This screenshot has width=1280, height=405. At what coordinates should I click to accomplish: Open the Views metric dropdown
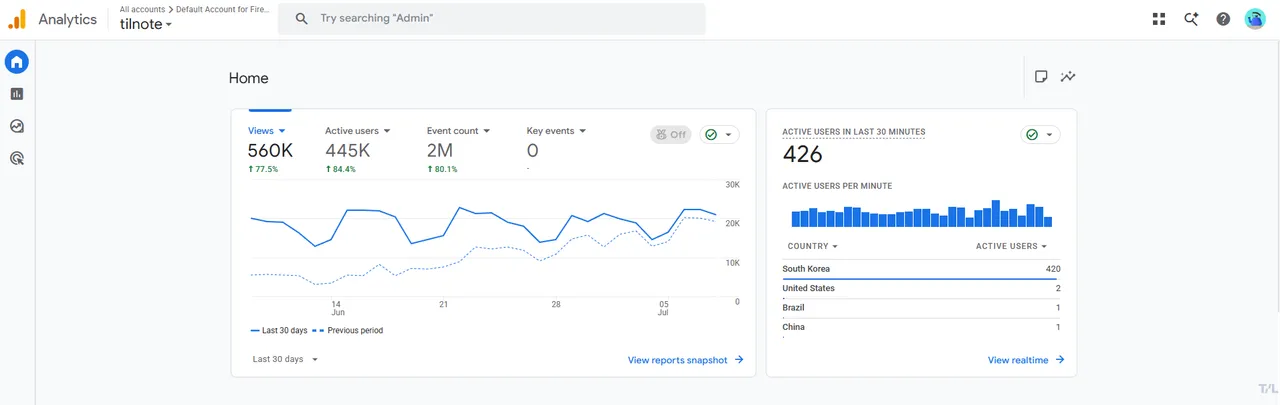(267, 131)
